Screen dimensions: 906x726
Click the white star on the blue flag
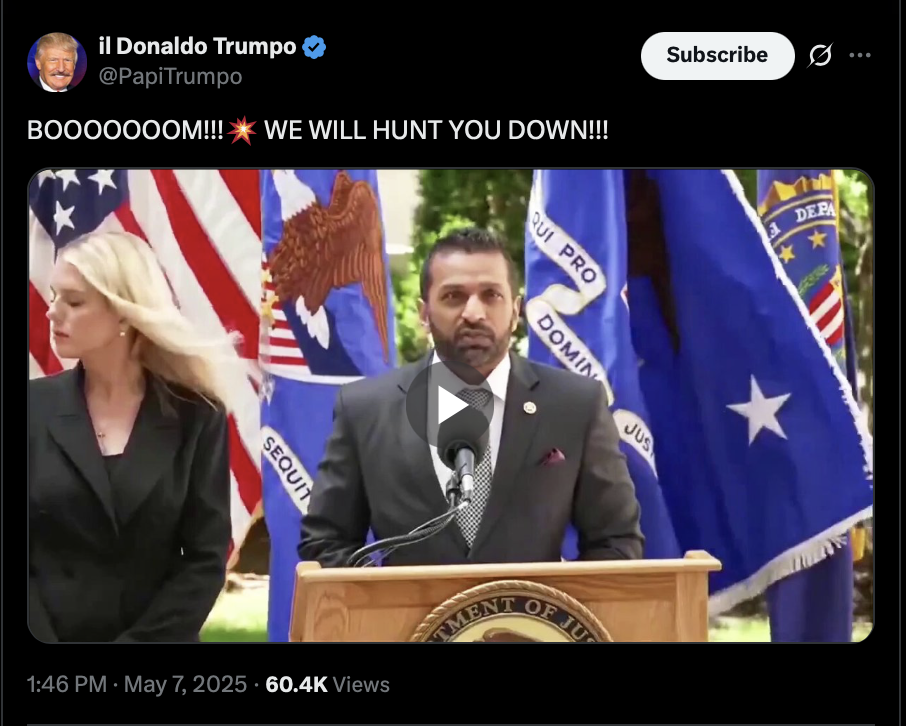coord(758,409)
